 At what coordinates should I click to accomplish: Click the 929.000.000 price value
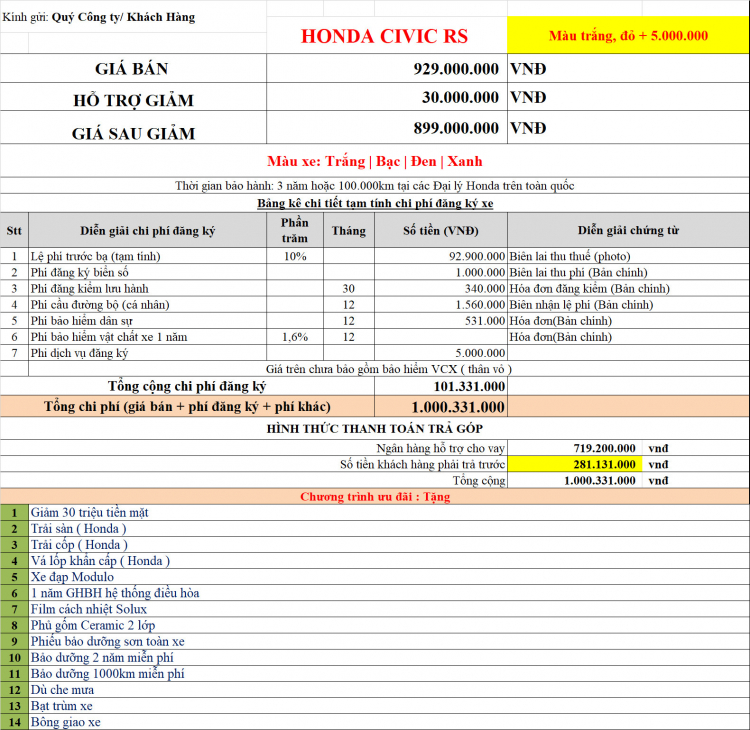pyautogui.click(x=456, y=68)
